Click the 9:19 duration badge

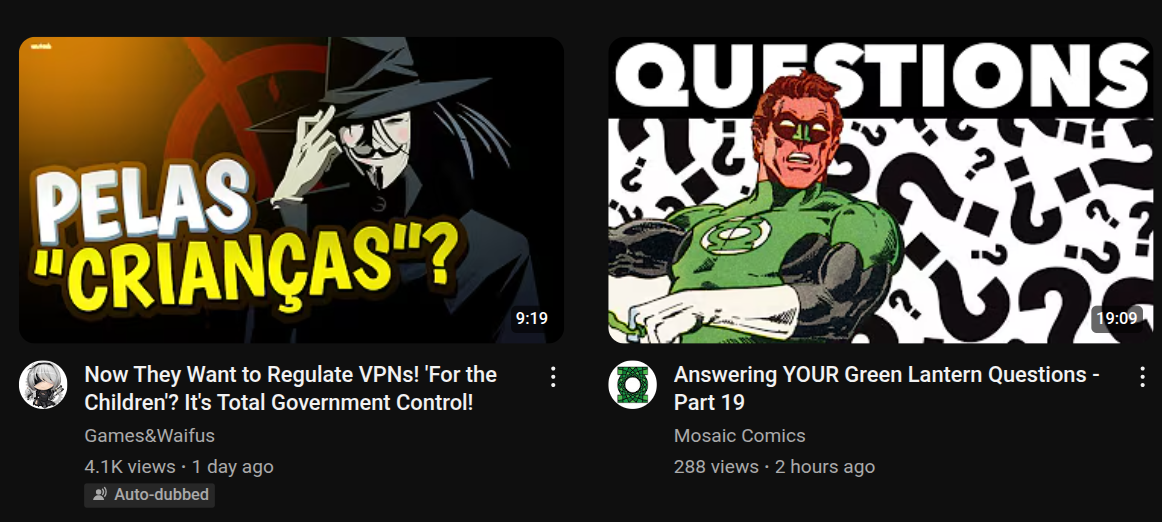(531, 319)
